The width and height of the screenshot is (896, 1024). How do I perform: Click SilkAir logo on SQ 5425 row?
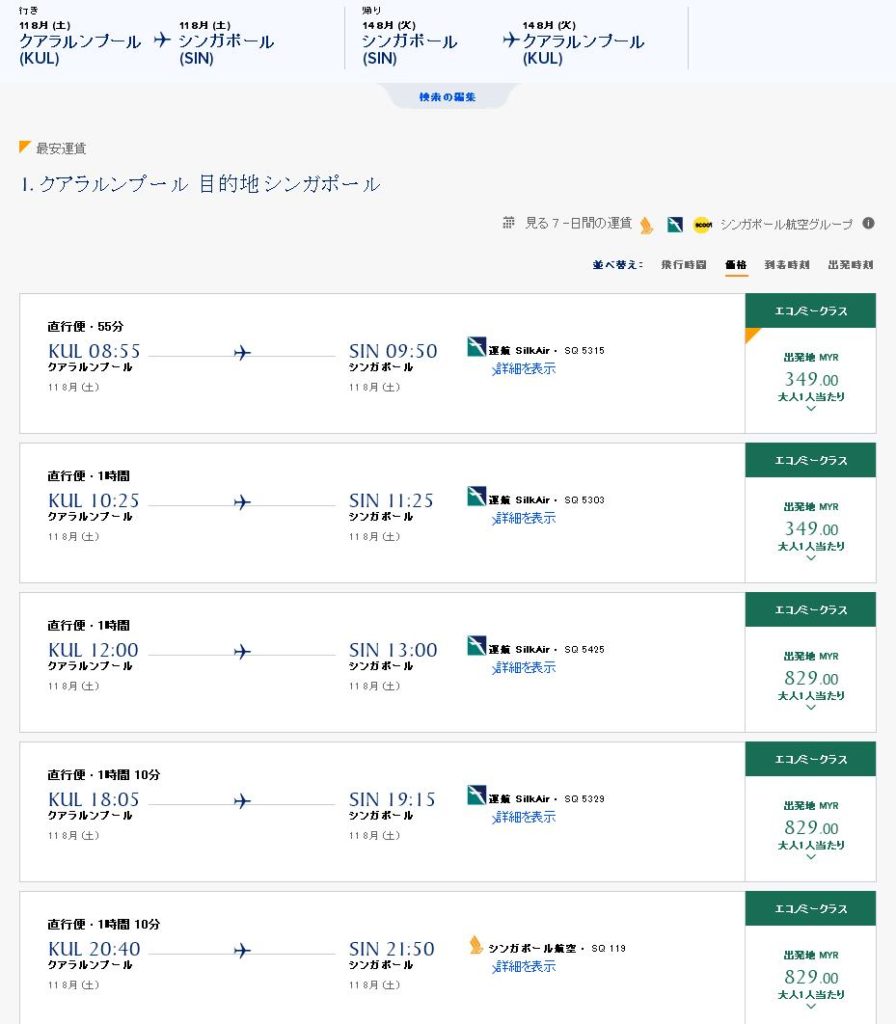pyautogui.click(x=477, y=645)
